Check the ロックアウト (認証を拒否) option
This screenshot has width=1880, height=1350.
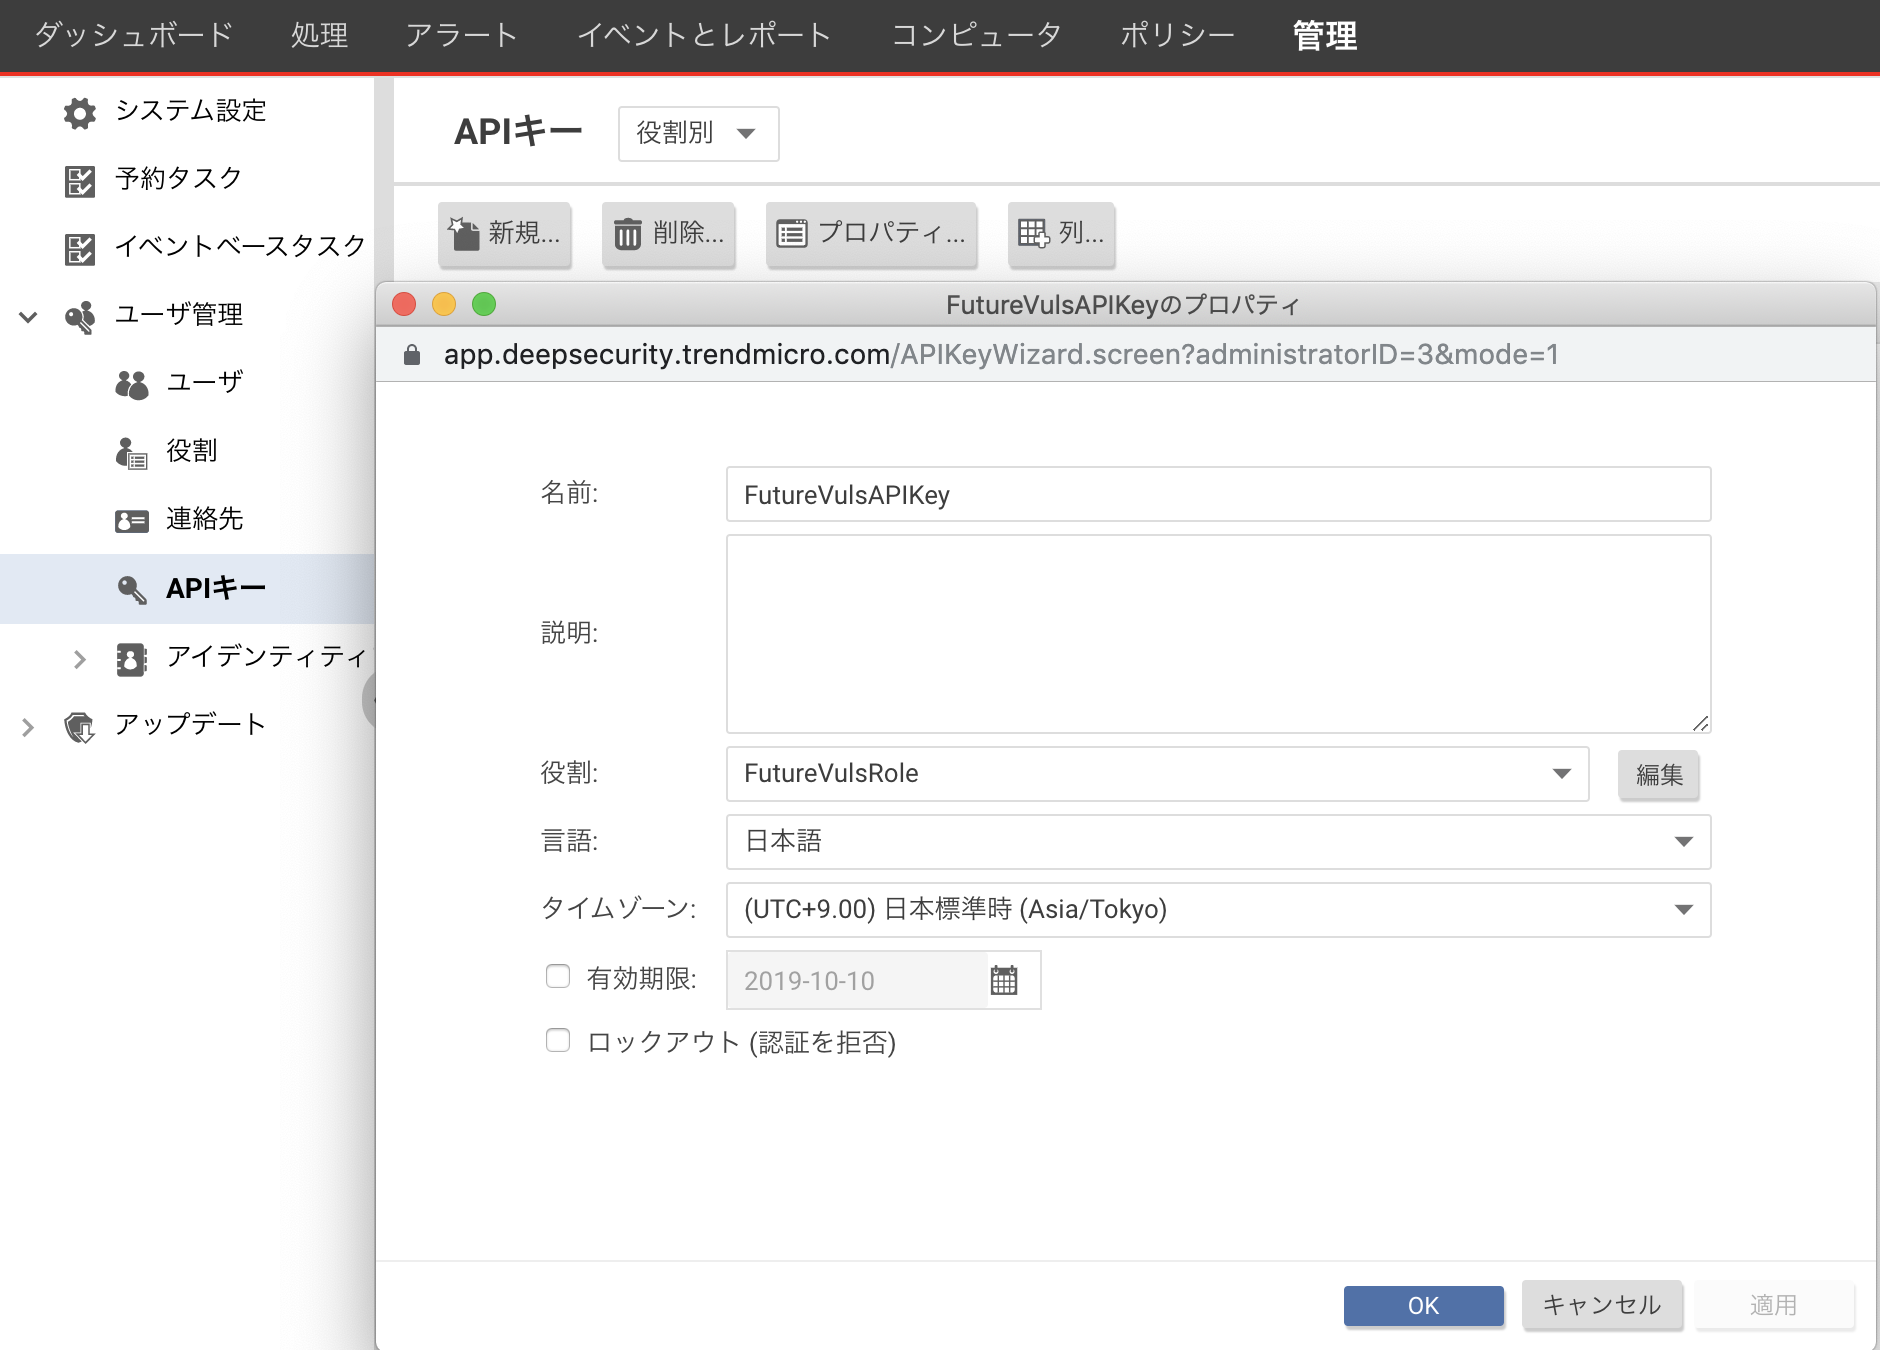(x=557, y=1040)
